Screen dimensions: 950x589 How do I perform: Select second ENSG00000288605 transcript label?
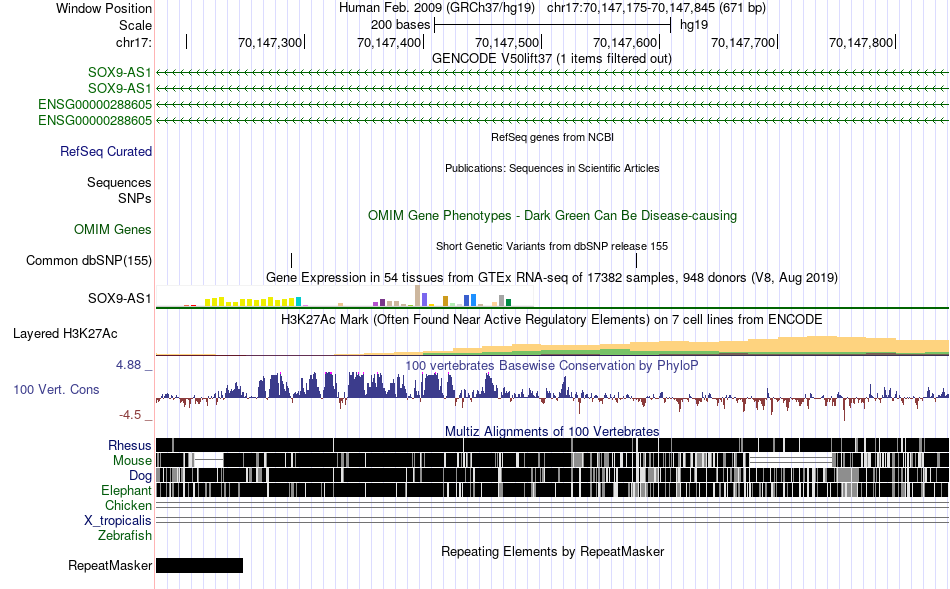(95, 120)
